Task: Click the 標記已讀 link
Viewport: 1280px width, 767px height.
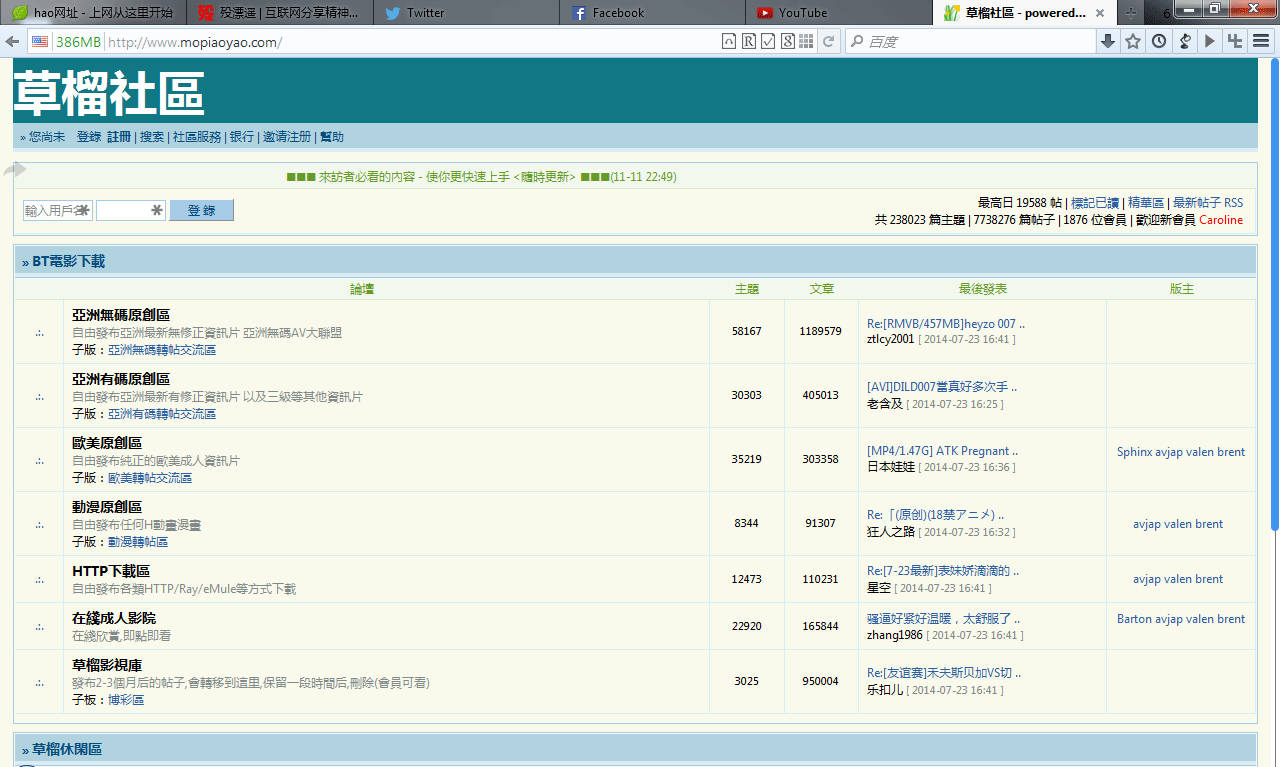Action: [1095, 203]
